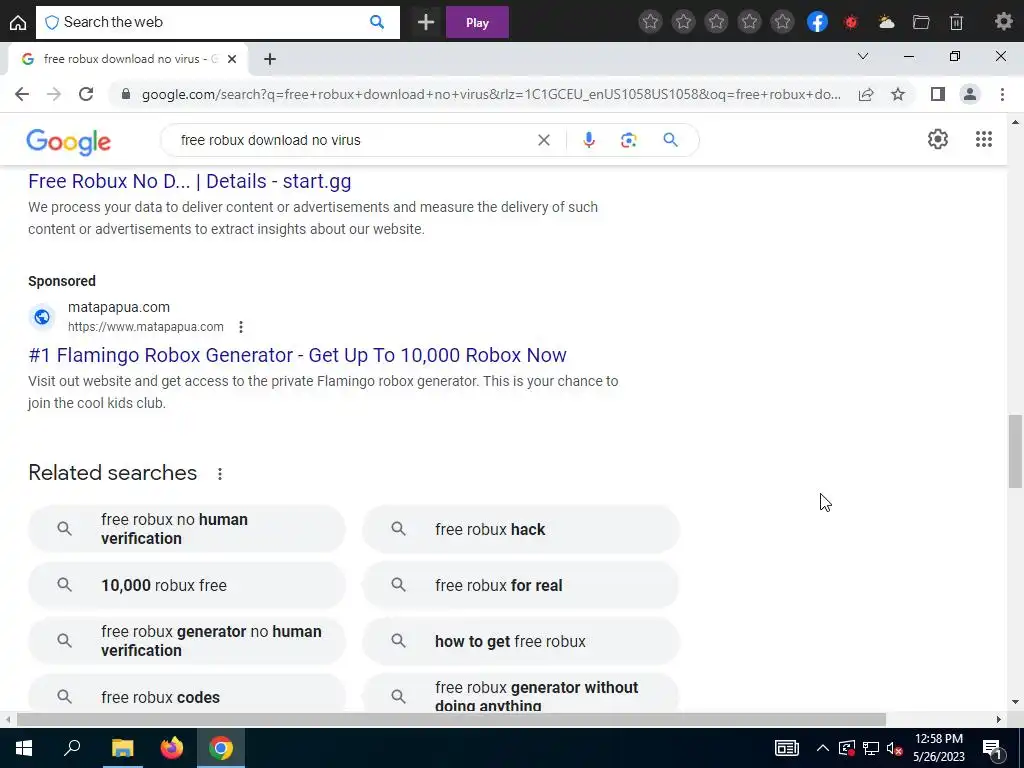Open the home icon in top bar
The width and height of the screenshot is (1024, 768).
coord(18,22)
